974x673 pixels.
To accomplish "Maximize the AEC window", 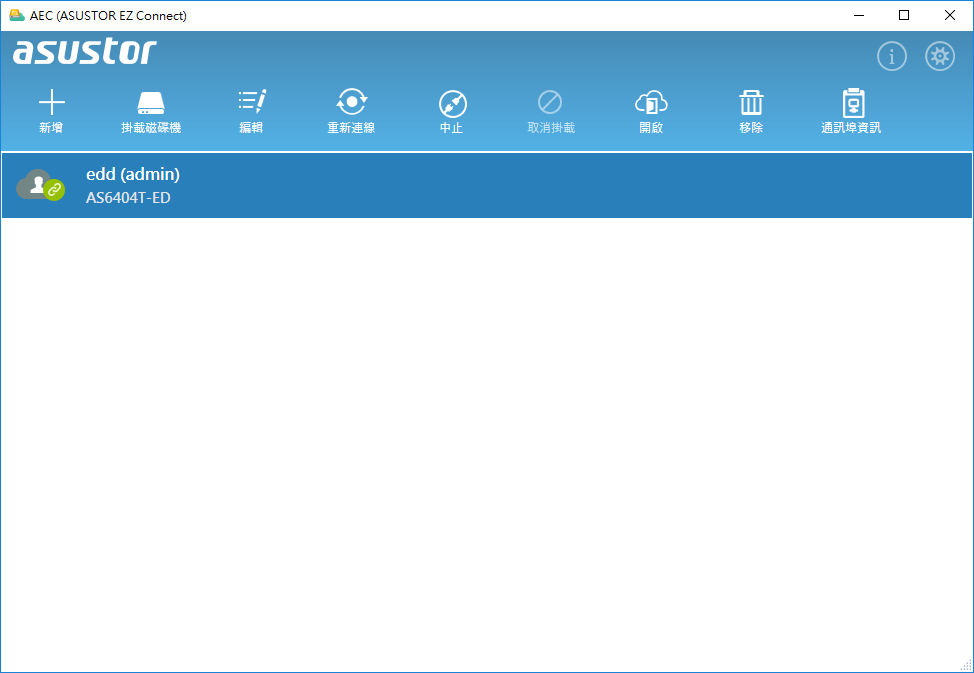I will coord(904,16).
